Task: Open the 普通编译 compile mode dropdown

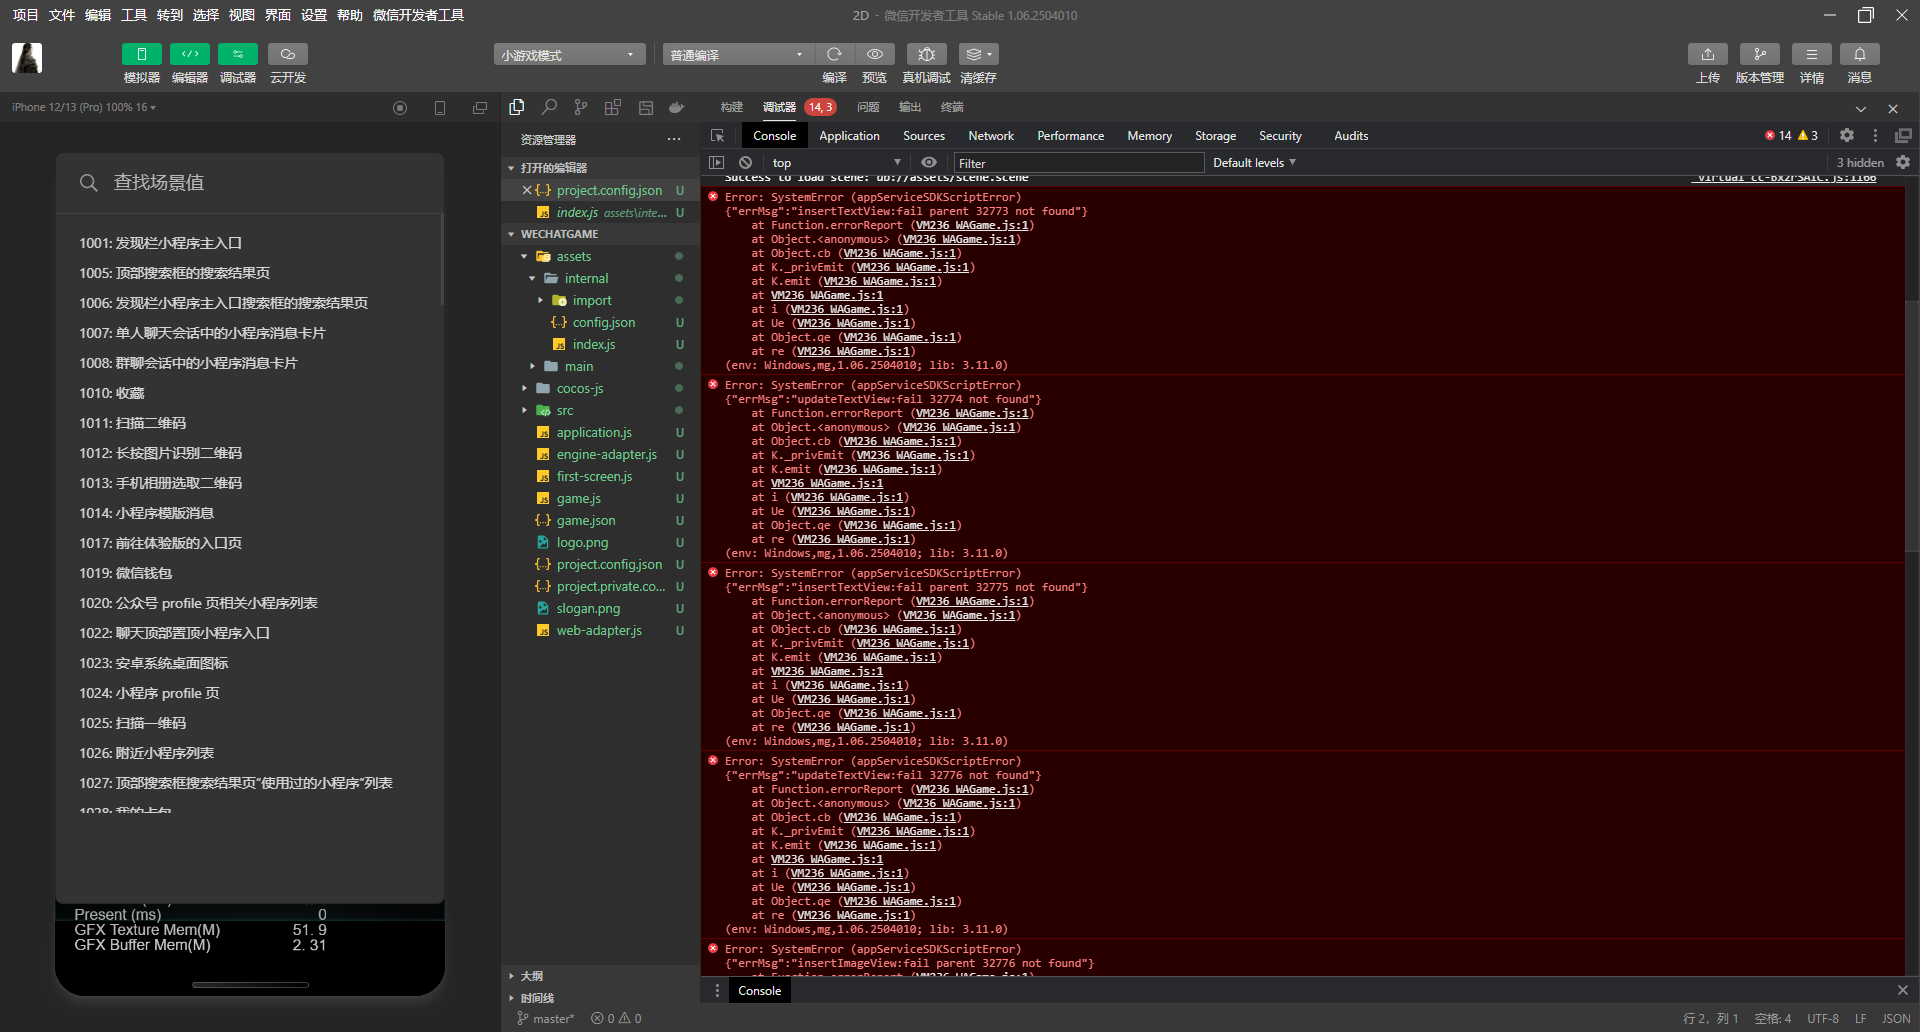Action: pos(738,55)
